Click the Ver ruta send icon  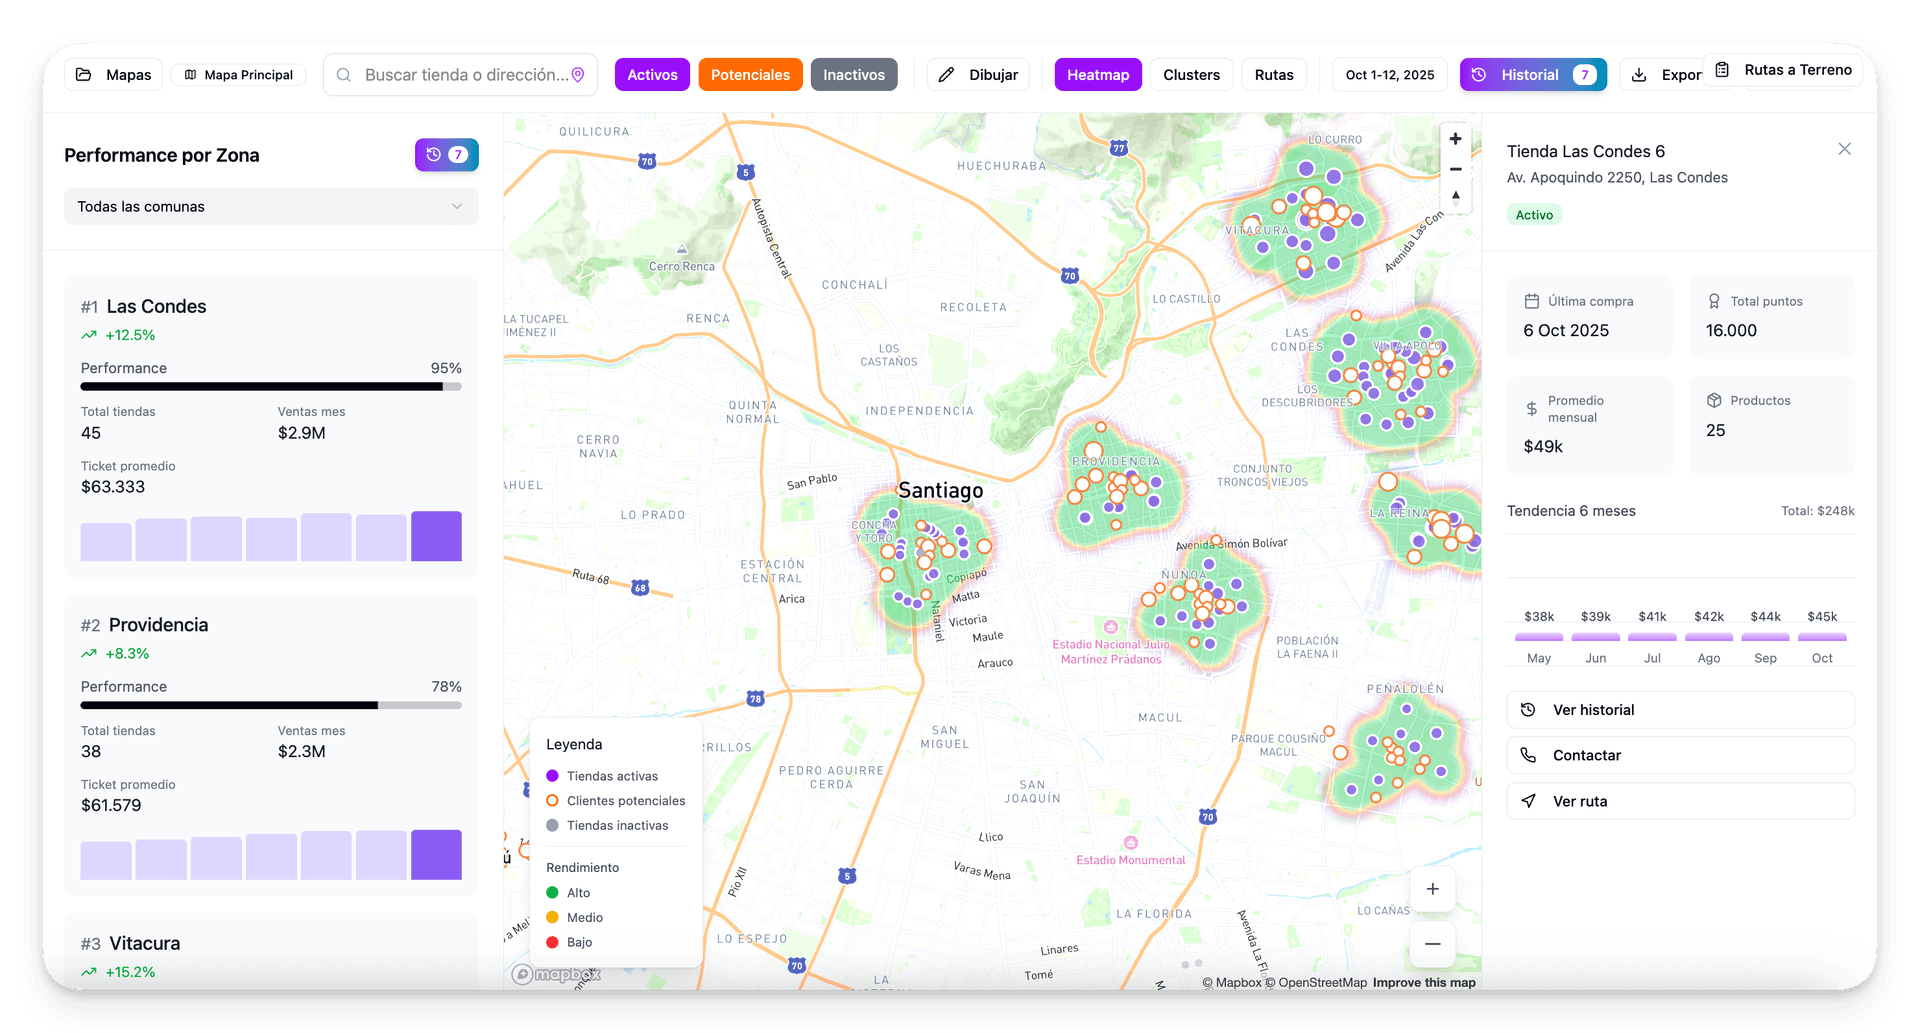(x=1528, y=800)
